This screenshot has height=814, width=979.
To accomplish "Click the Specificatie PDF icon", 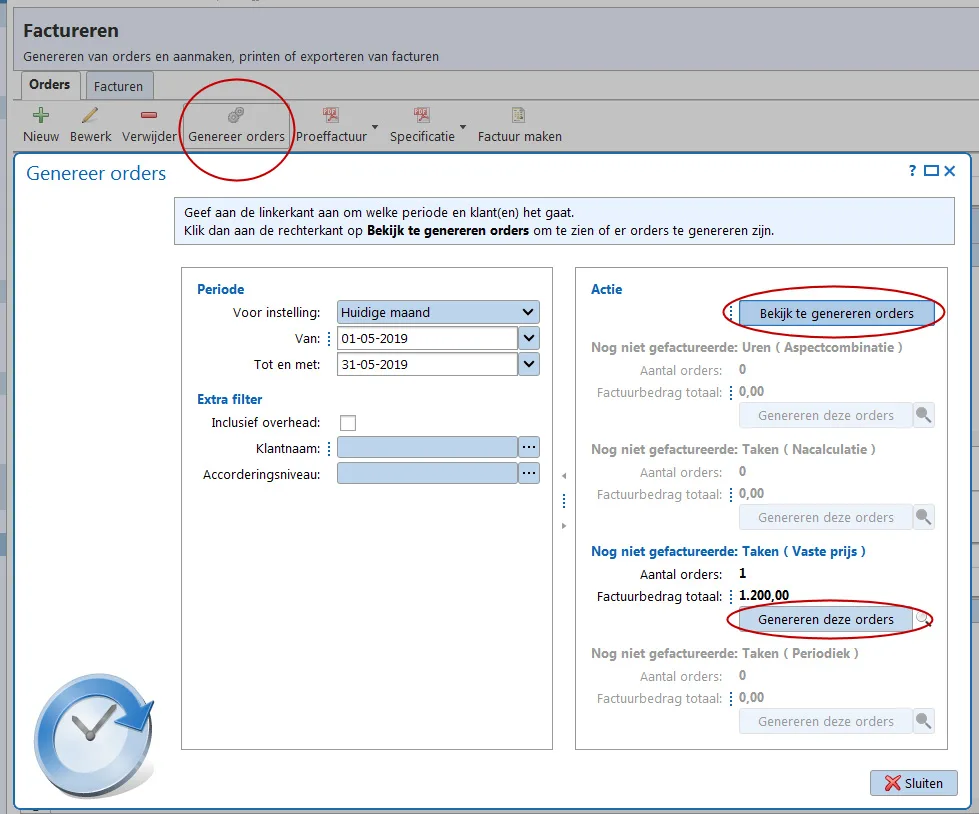I will pos(421,115).
